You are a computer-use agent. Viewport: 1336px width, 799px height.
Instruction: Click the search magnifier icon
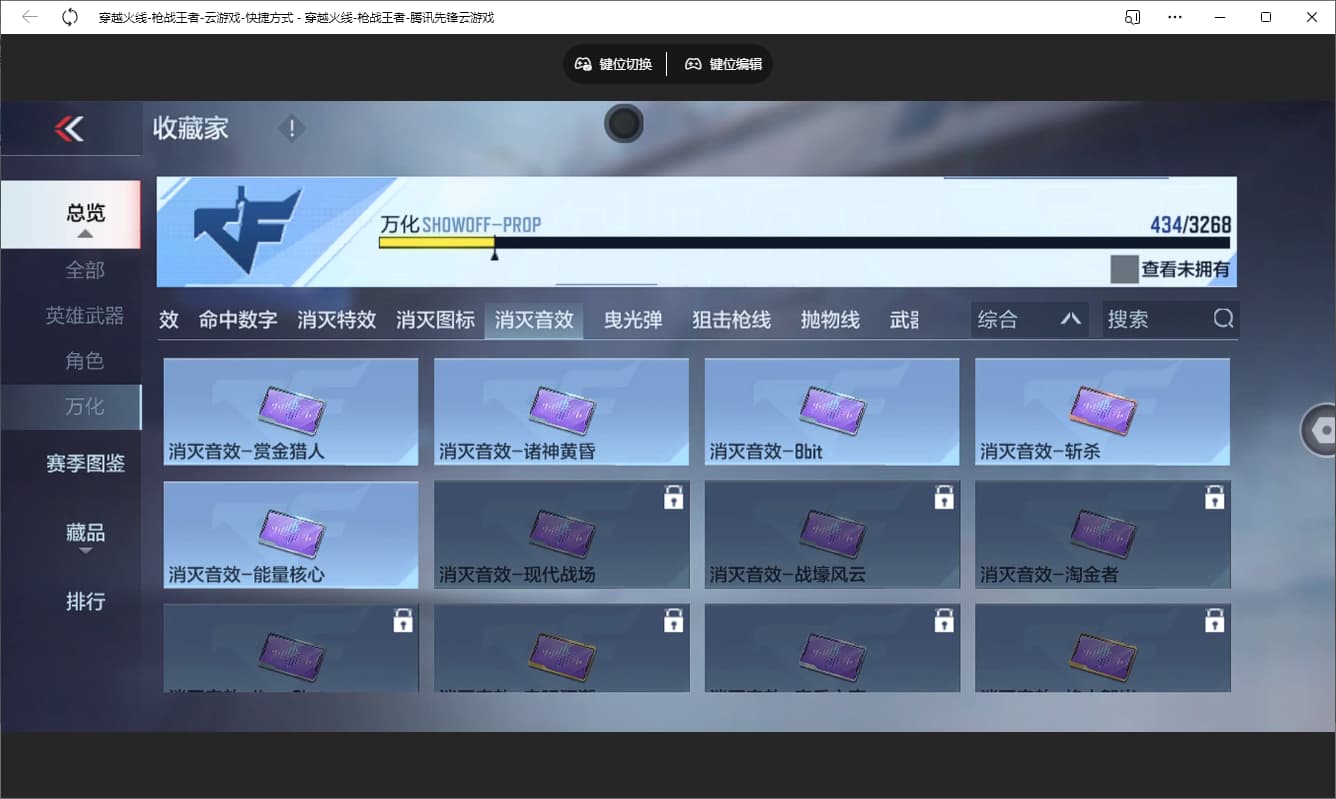(1223, 319)
